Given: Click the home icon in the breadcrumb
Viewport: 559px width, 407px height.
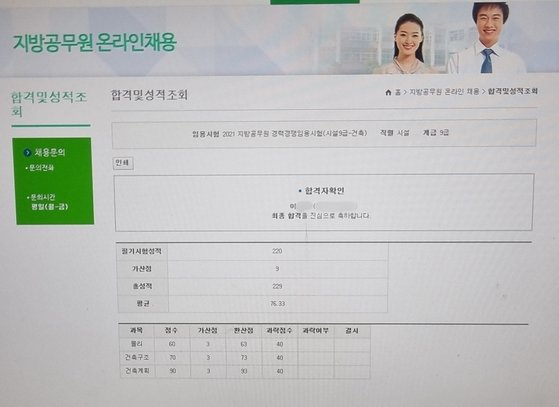Looking at the screenshot, I should point(388,92).
